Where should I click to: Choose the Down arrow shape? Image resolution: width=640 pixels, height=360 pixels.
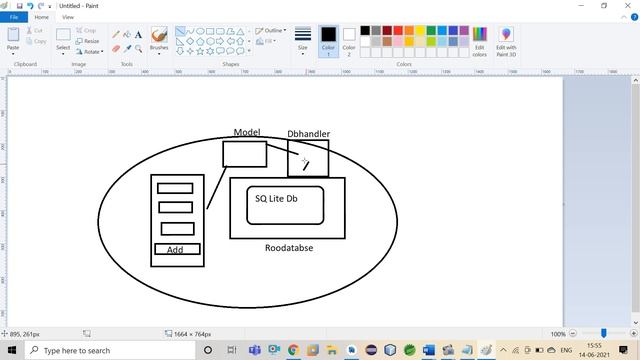coord(180,51)
